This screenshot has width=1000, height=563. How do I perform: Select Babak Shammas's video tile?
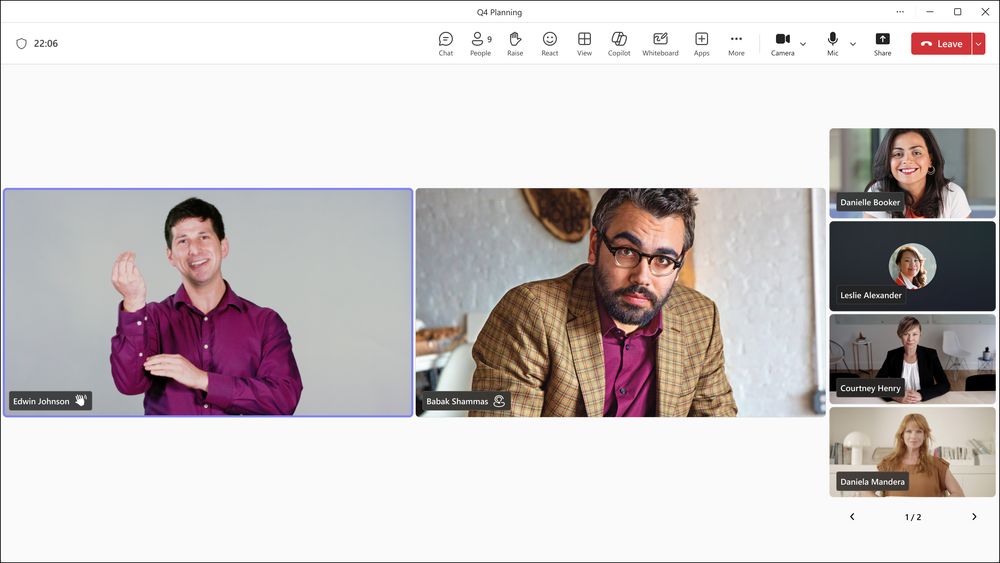click(621, 302)
